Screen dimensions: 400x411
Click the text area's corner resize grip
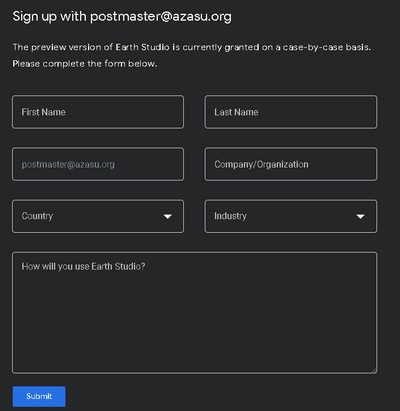[374, 370]
